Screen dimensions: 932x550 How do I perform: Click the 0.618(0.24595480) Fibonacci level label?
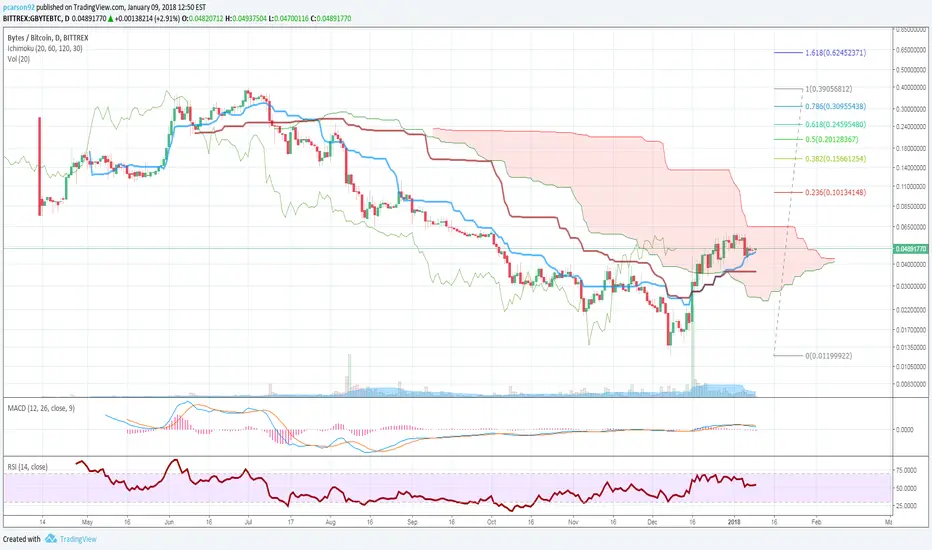[835, 125]
